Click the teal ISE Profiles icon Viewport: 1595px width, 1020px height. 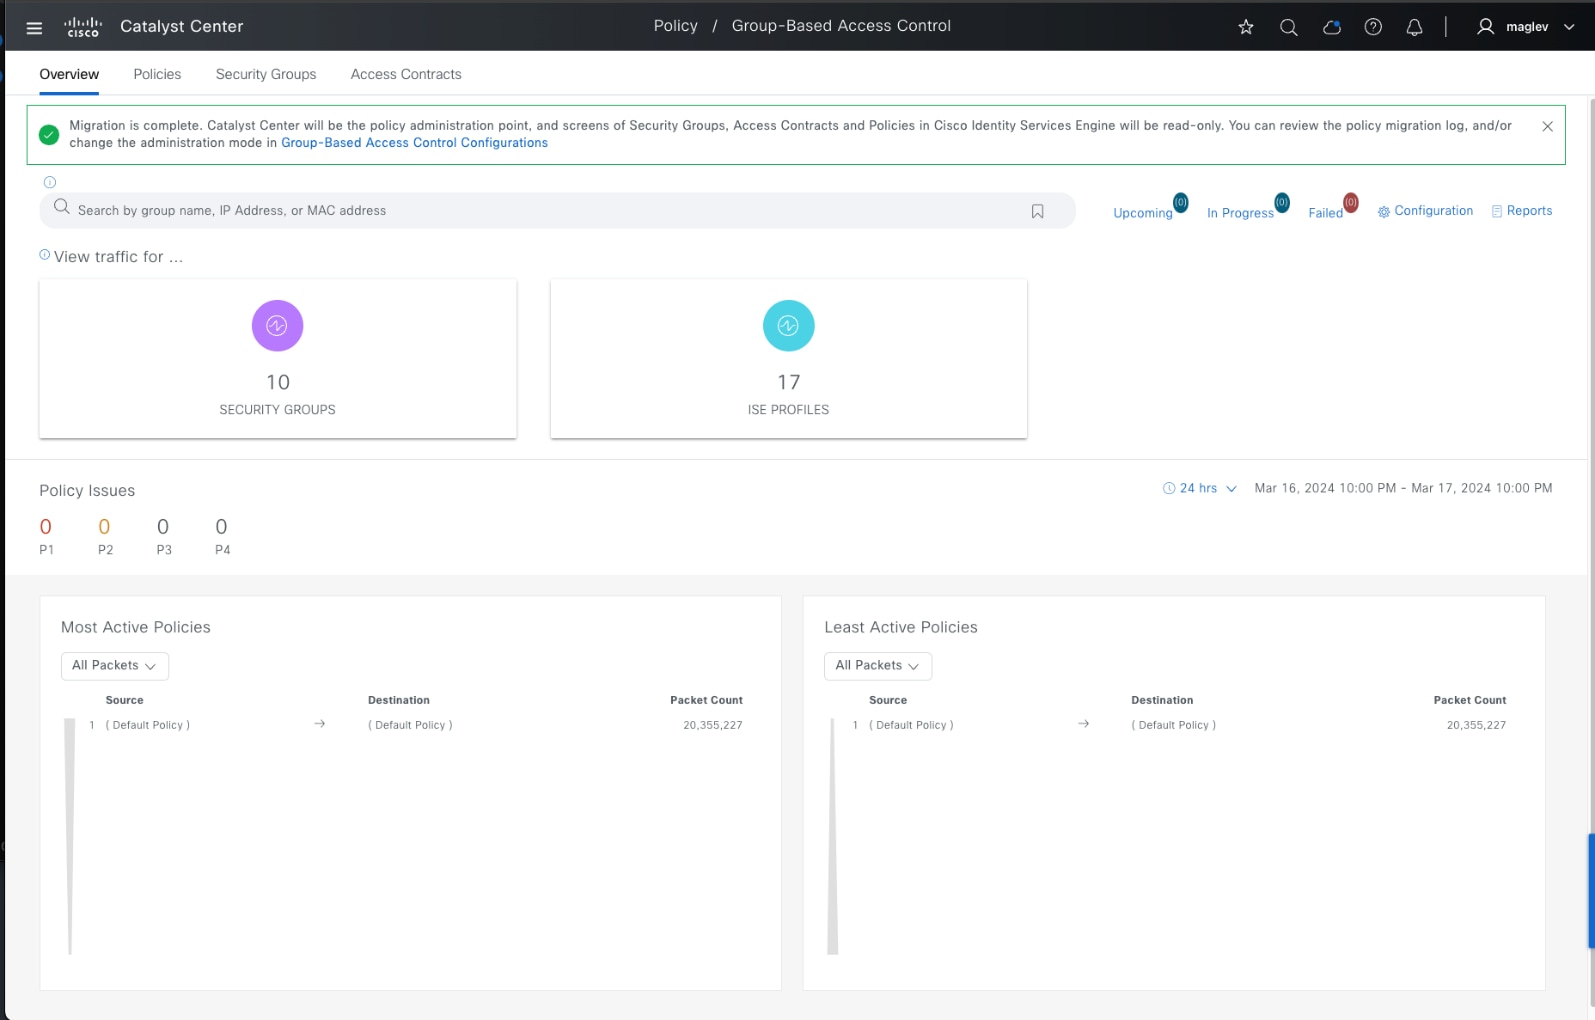[788, 326]
